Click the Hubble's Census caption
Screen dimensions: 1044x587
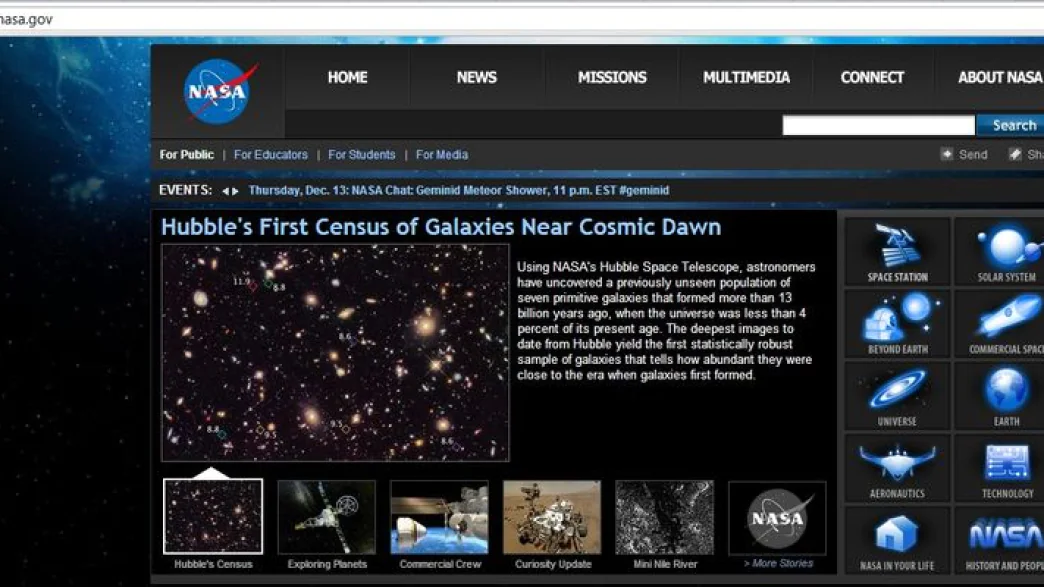tap(213, 564)
